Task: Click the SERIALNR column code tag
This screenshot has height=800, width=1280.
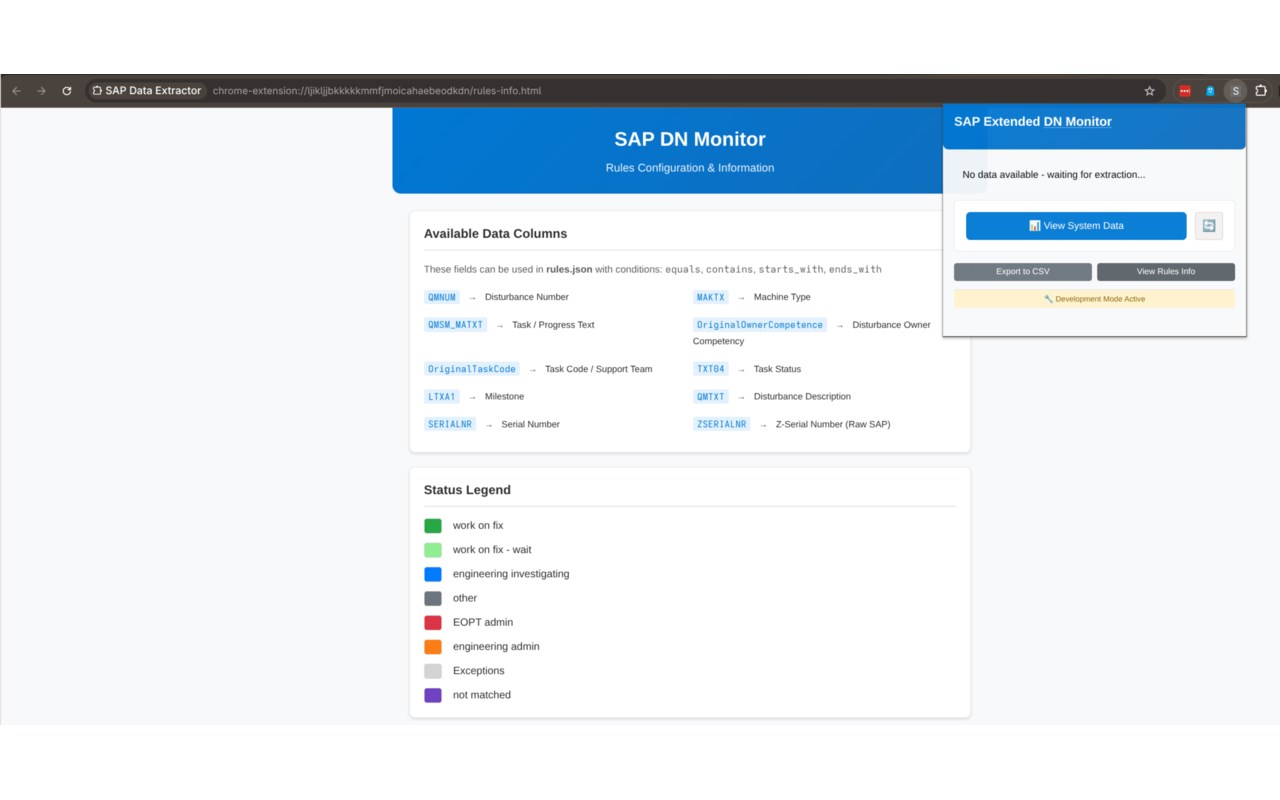Action: [x=450, y=425]
